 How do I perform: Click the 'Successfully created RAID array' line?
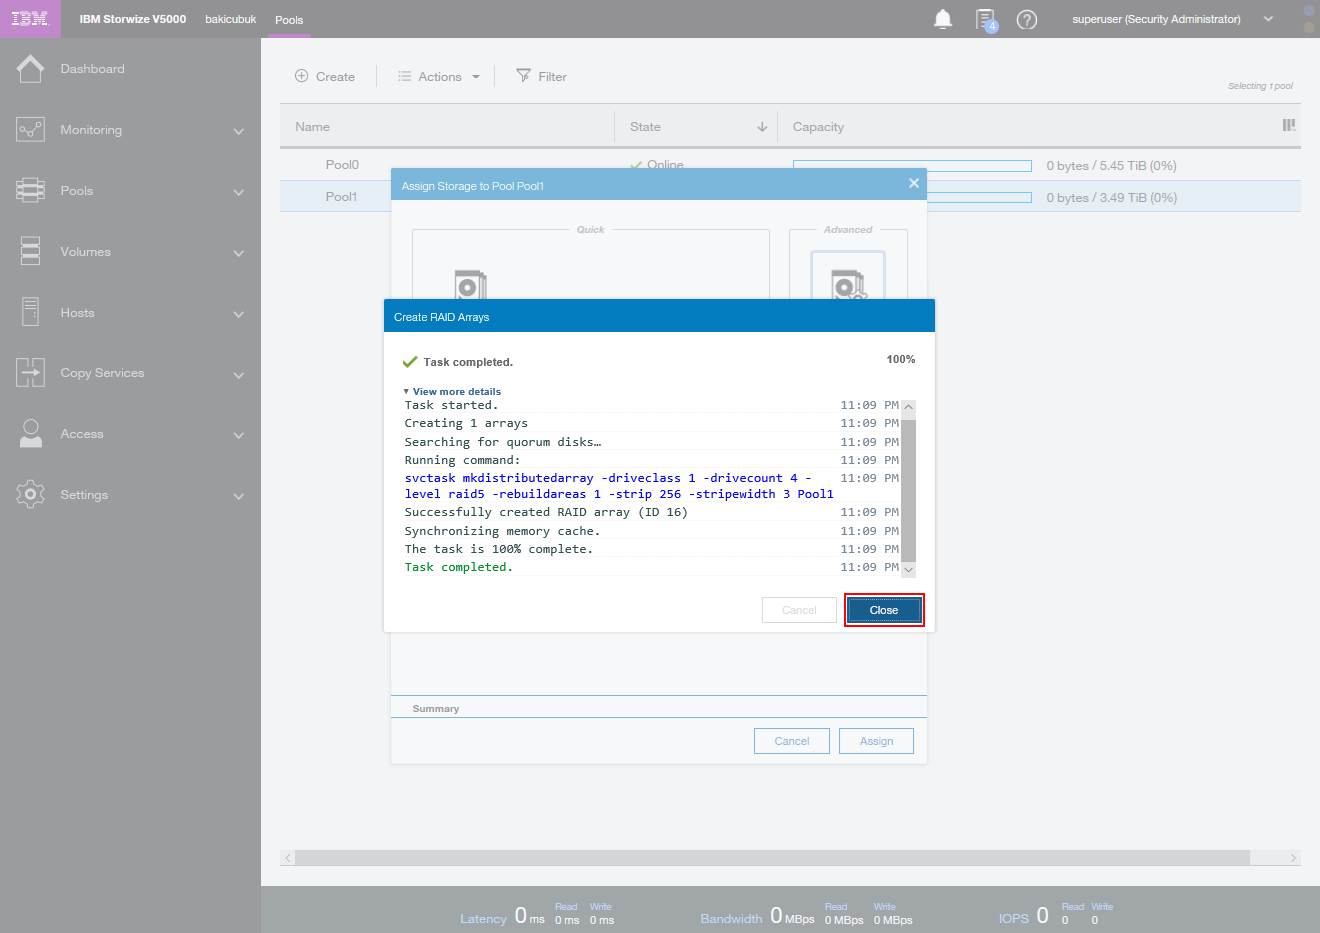546,512
